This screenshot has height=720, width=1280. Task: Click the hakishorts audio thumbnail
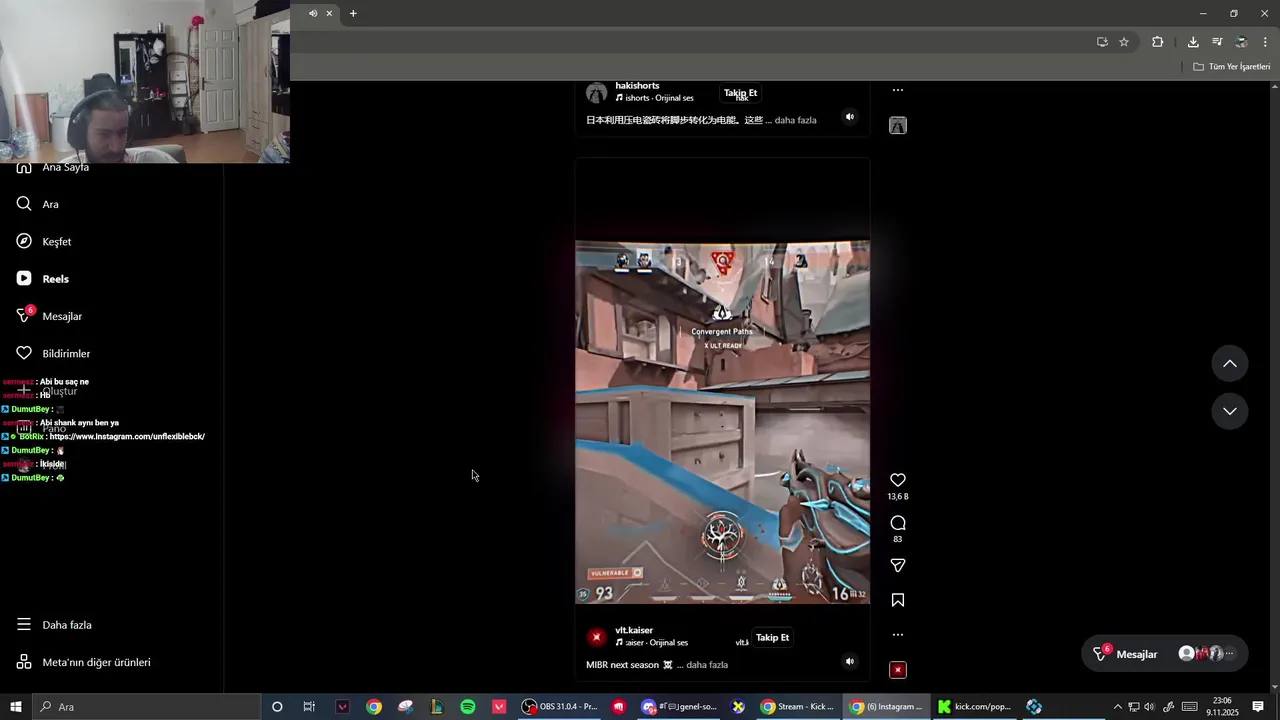pyautogui.click(x=898, y=125)
